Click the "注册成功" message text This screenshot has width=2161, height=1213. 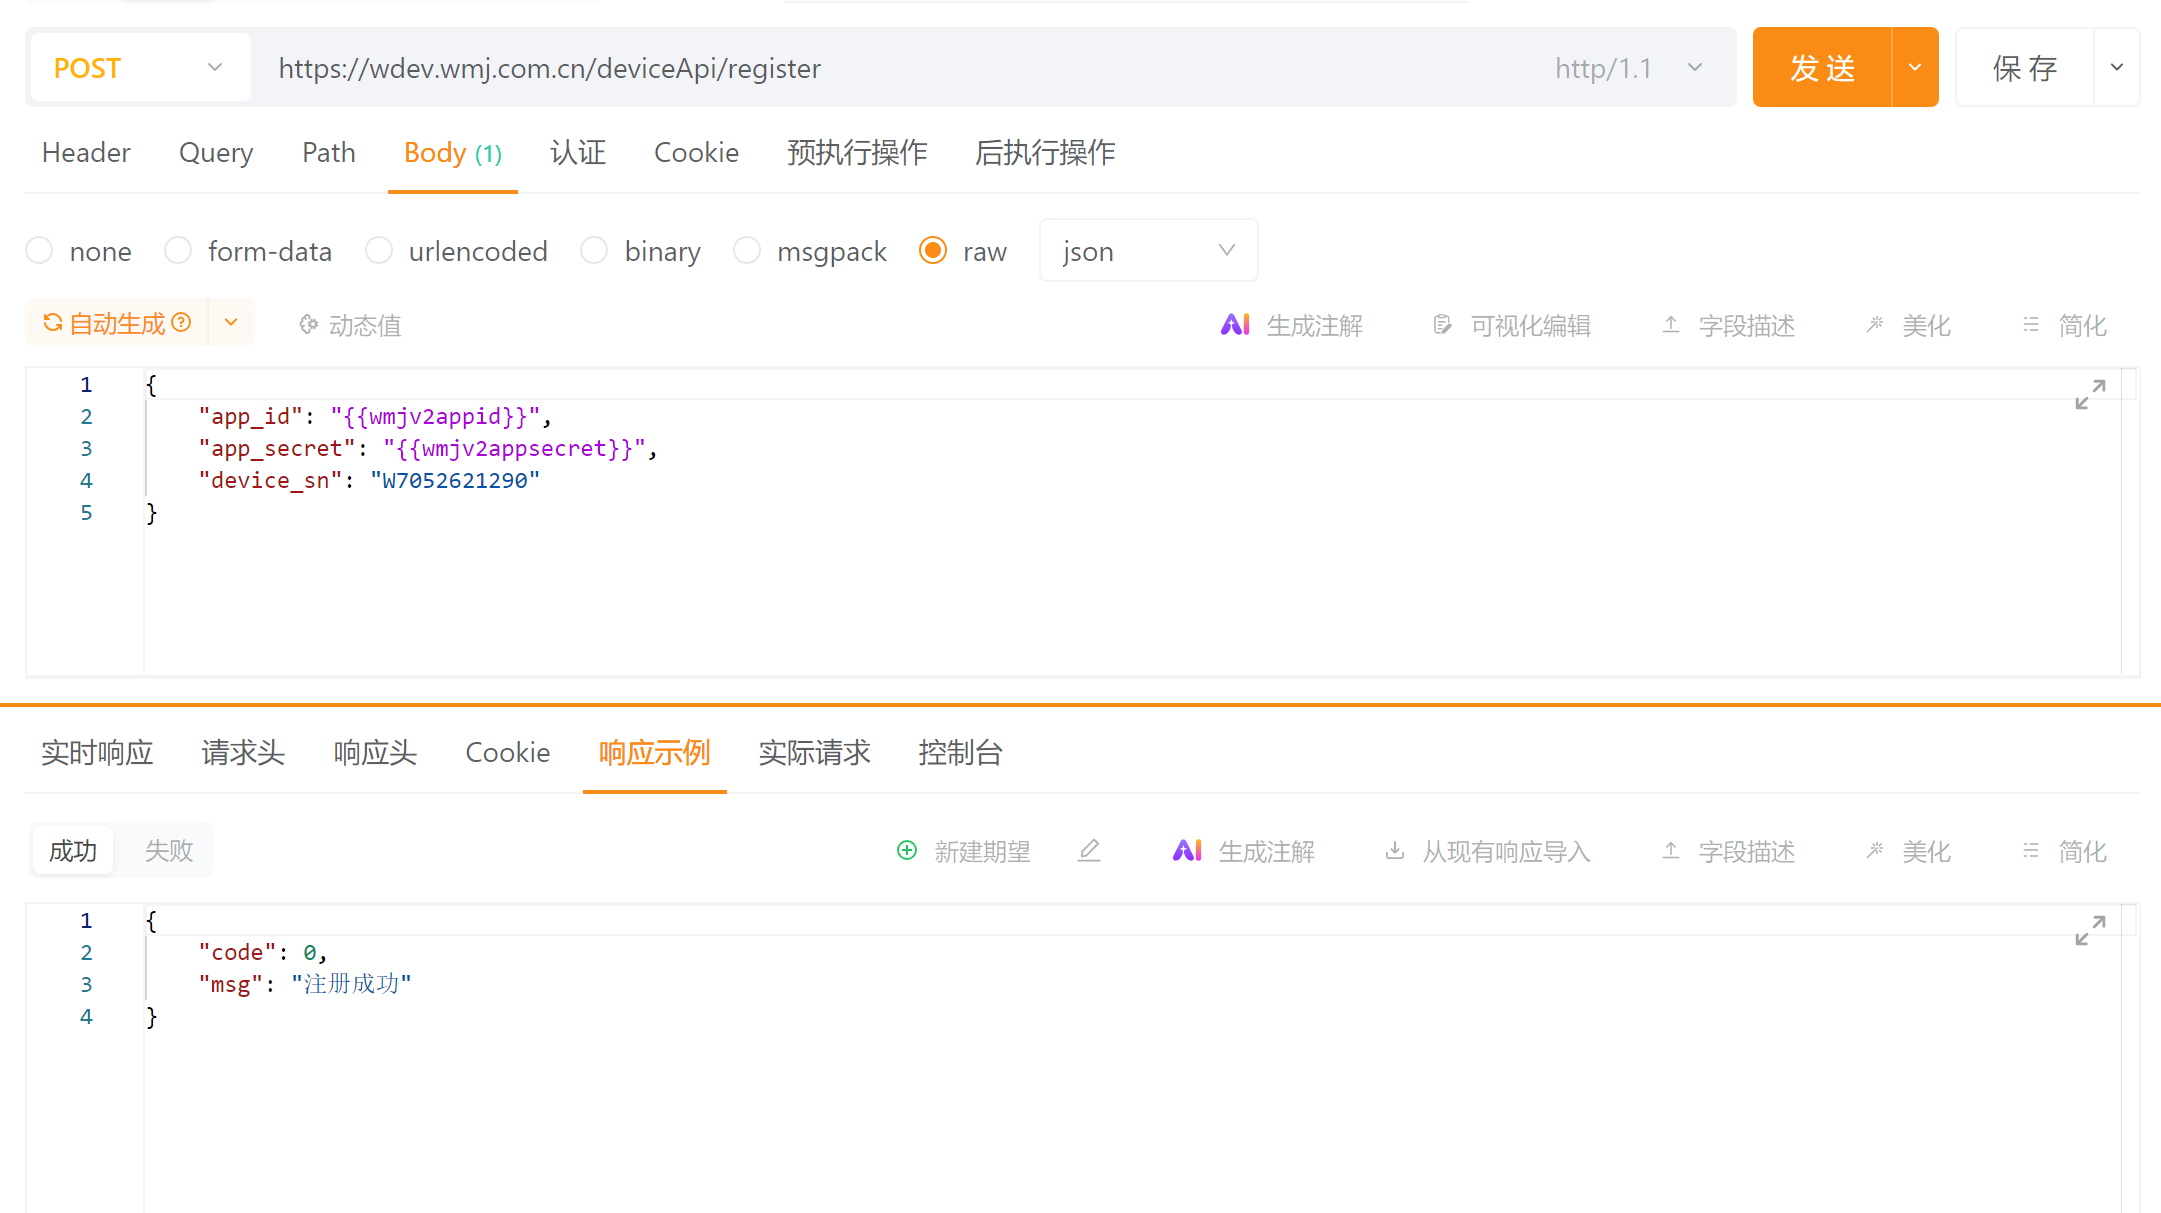tap(351, 984)
